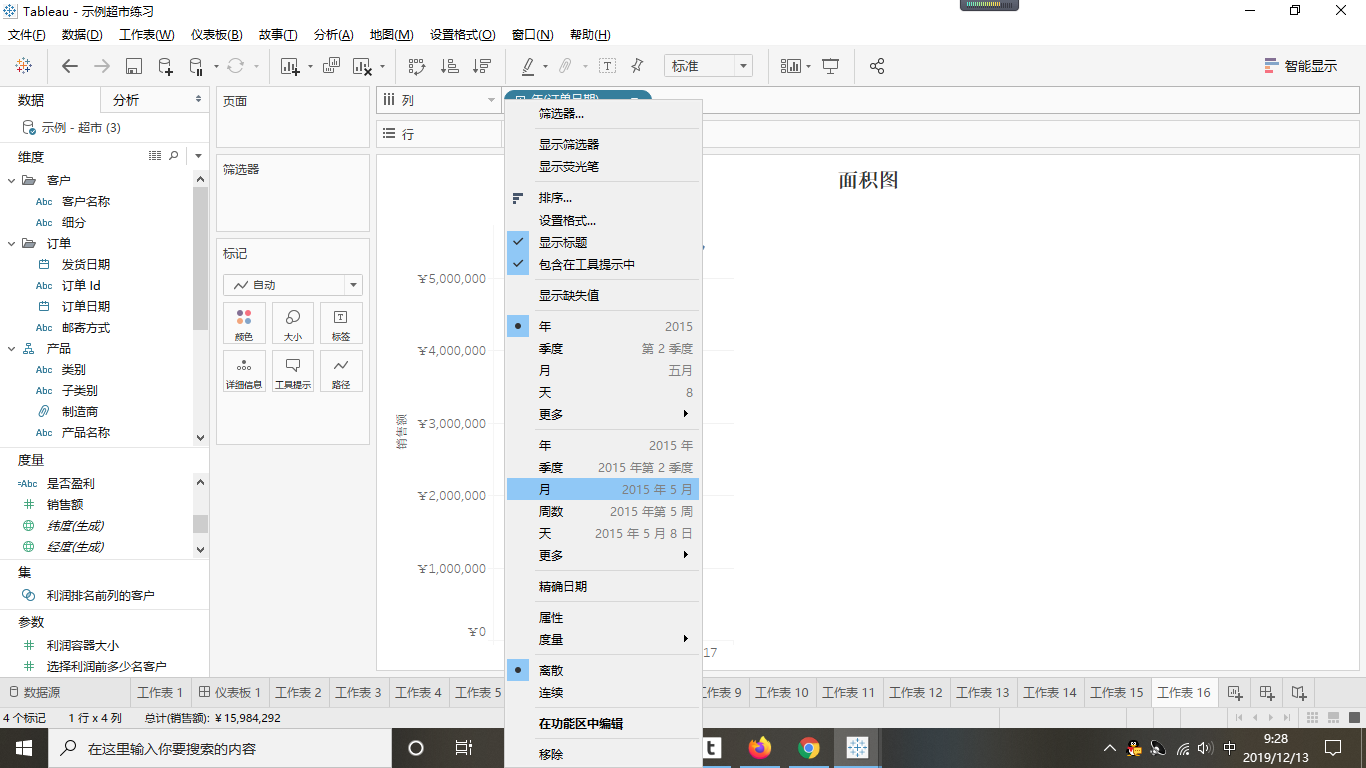Add new story tab icon
1366x768 pixels.
tap(1299, 692)
